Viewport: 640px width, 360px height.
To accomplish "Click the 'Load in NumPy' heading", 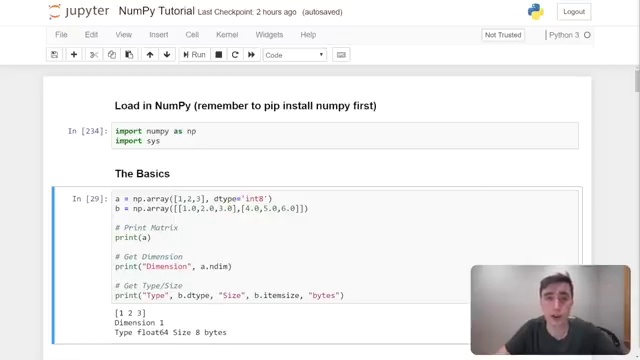I will (x=245, y=106).
